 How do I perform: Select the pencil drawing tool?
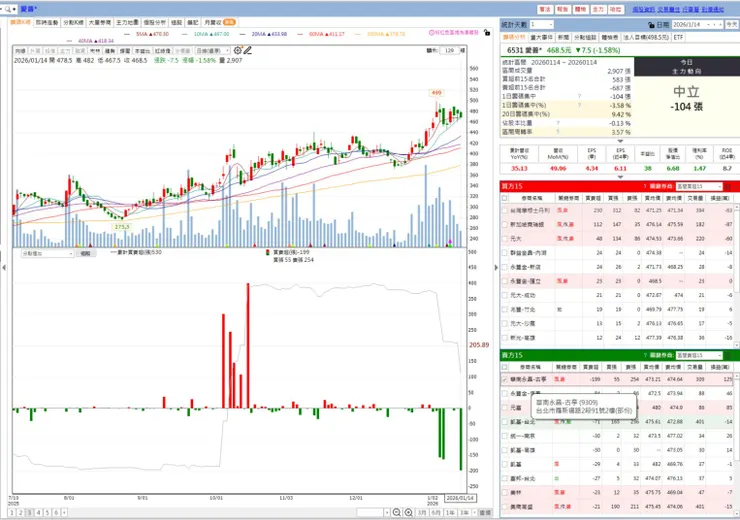coord(247,50)
